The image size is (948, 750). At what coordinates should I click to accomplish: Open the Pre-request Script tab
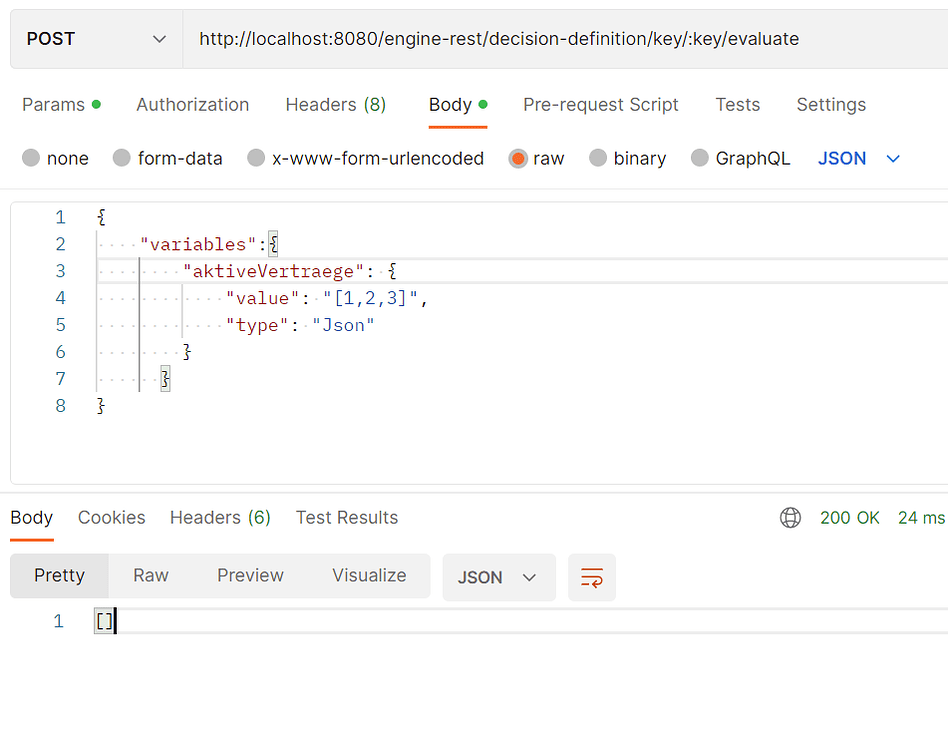point(600,105)
